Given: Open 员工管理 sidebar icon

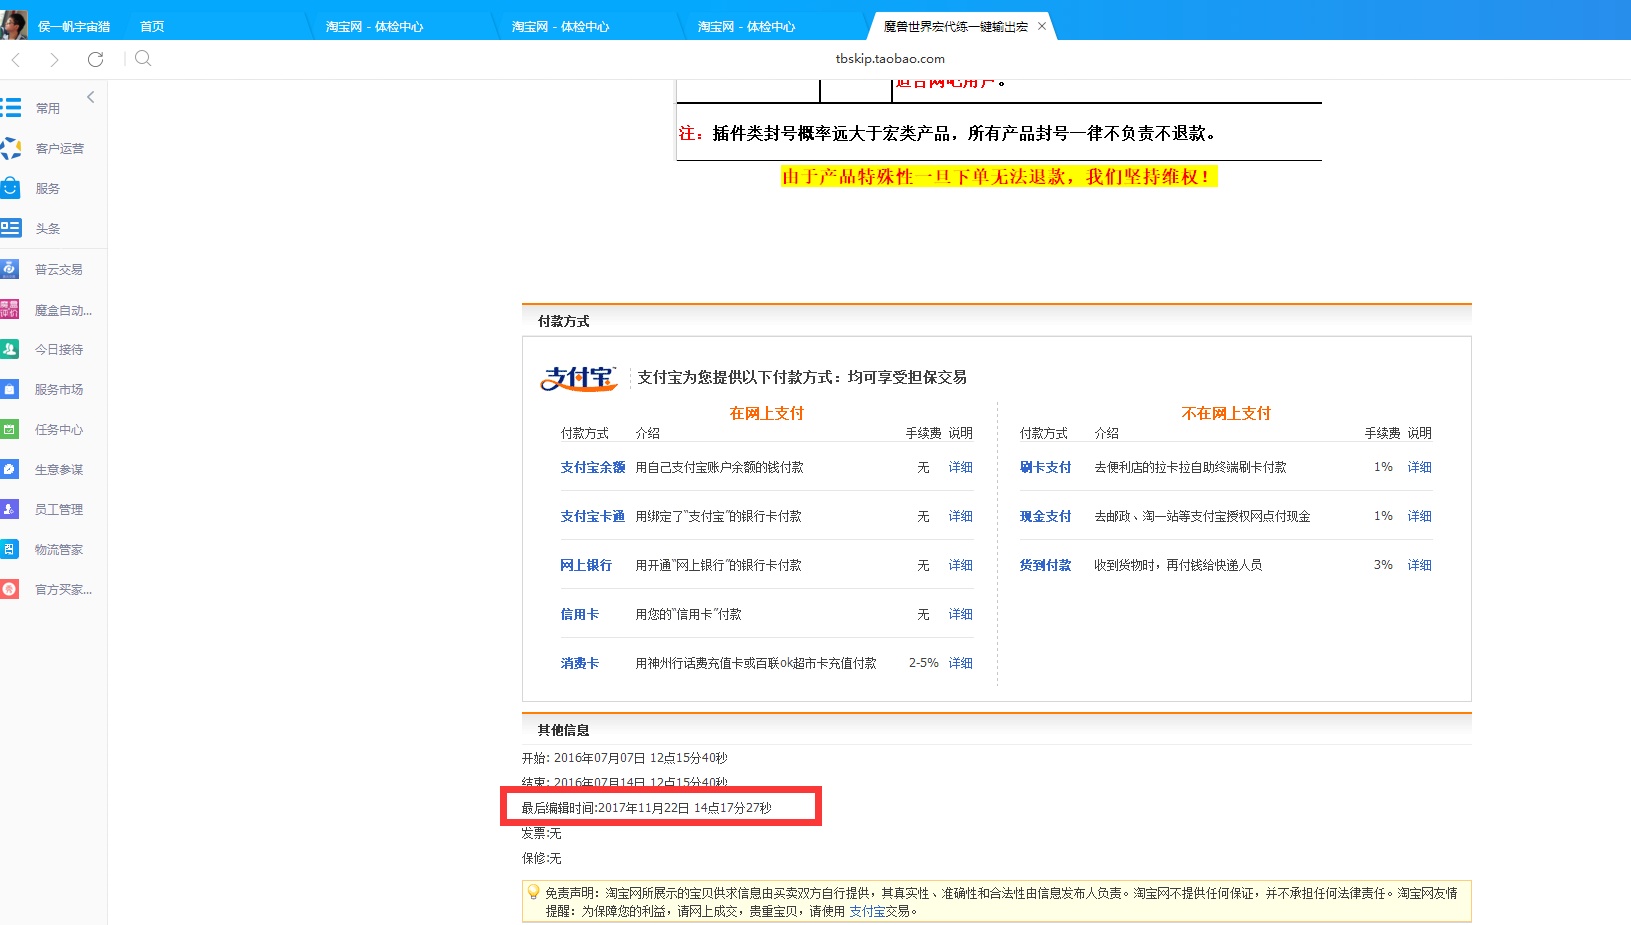Looking at the screenshot, I should (9, 509).
